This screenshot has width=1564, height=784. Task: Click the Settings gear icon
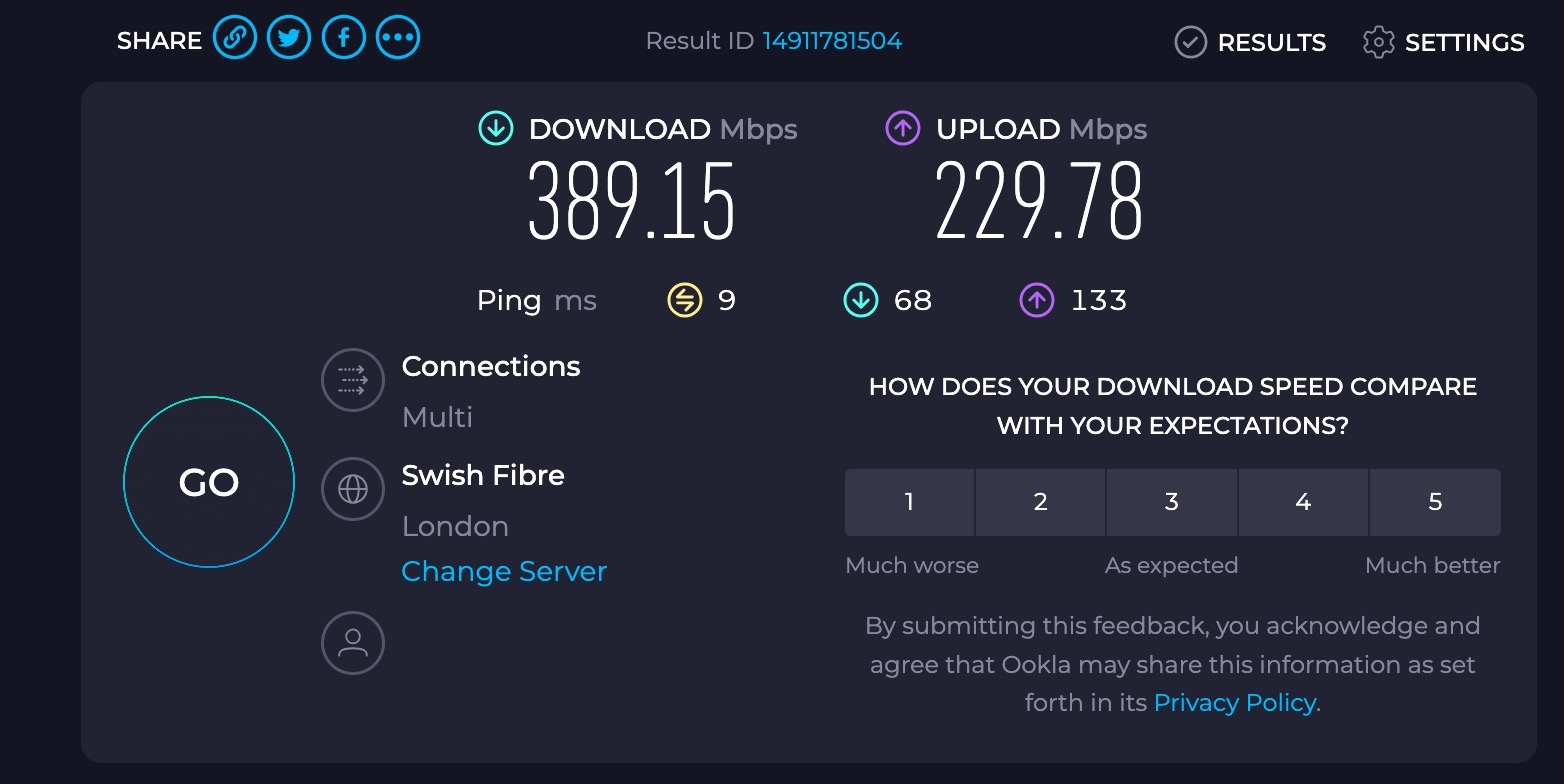tap(1378, 42)
